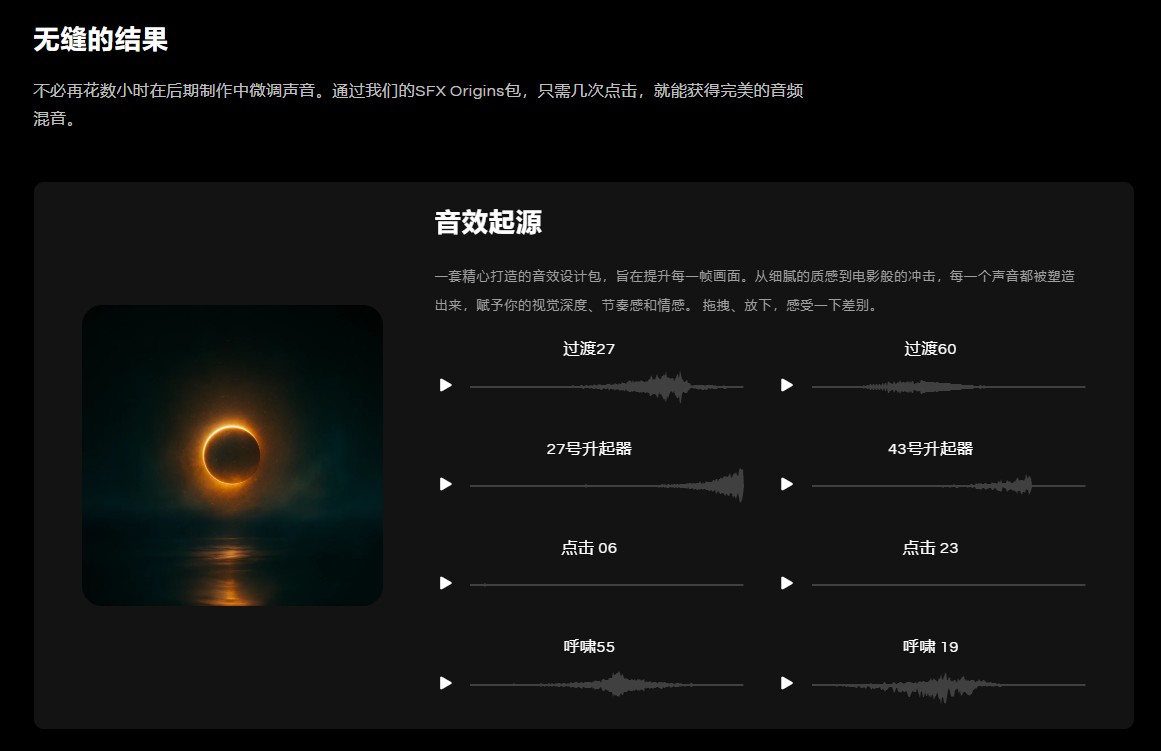Image resolution: width=1161 pixels, height=751 pixels.
Task: Play the 点击 06 click sample
Action: click(x=446, y=583)
